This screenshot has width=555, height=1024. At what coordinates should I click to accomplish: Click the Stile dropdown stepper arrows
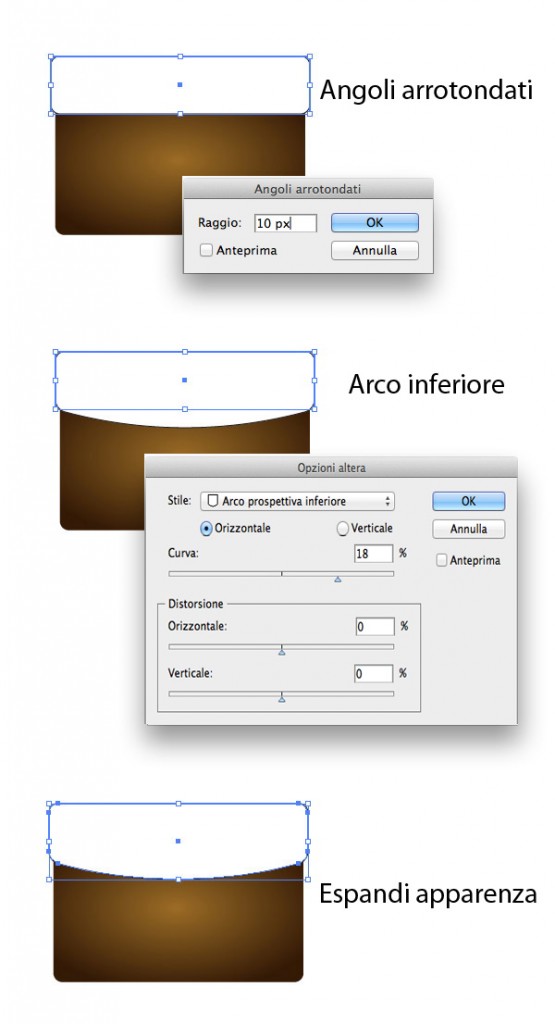tap(388, 501)
